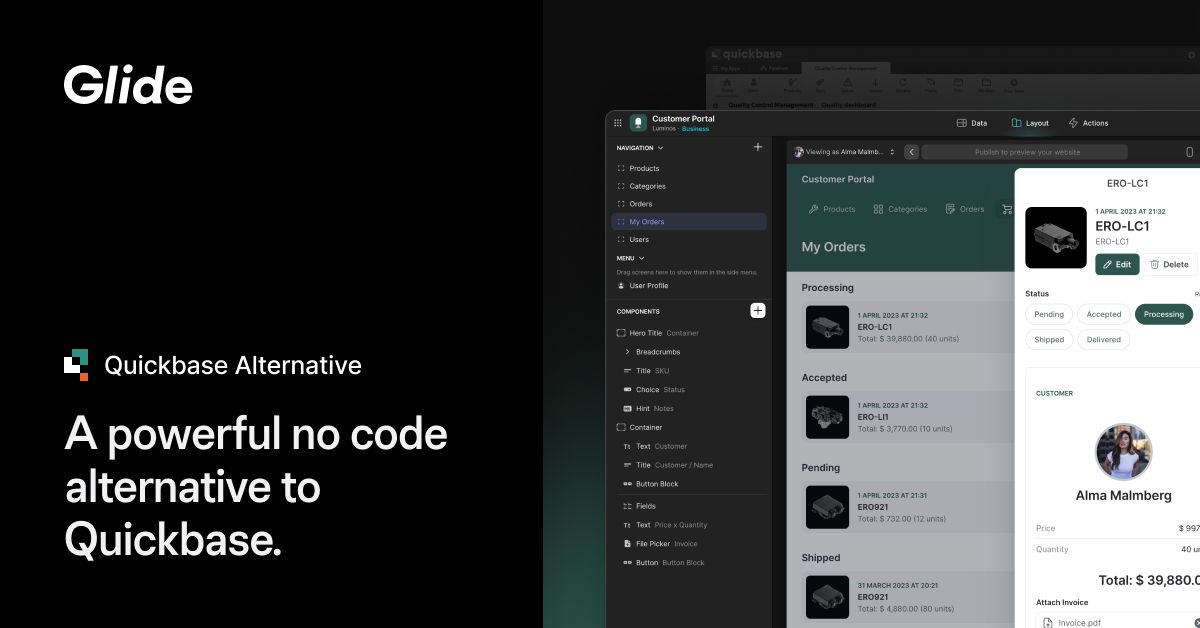The image size is (1200, 628).
Task: Click Alma Malmberg's profile photo
Action: pos(1123,452)
